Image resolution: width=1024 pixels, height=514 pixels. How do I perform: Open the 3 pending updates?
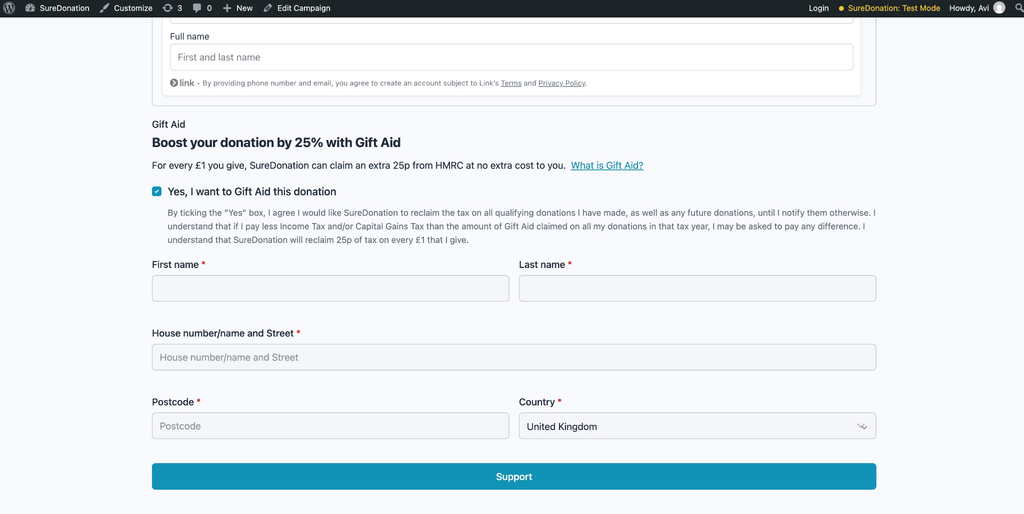coord(172,8)
